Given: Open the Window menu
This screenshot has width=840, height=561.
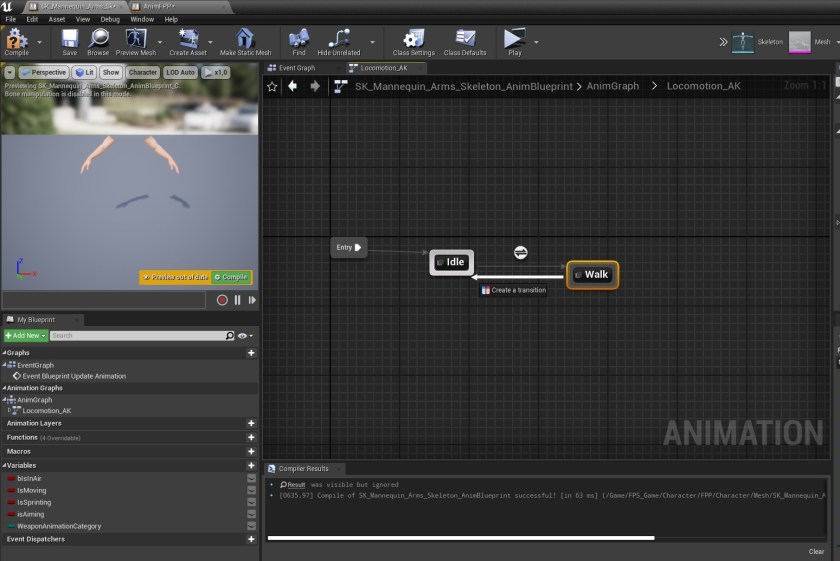Looking at the screenshot, I should pos(142,19).
